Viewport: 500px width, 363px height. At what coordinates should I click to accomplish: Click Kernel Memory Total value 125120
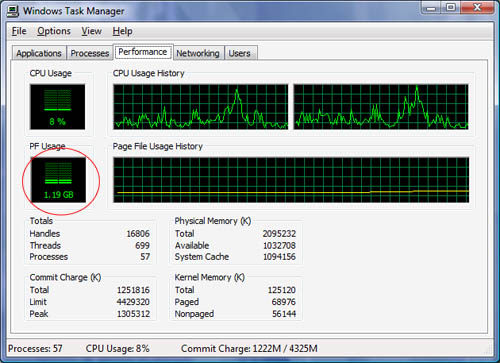pyautogui.click(x=282, y=290)
